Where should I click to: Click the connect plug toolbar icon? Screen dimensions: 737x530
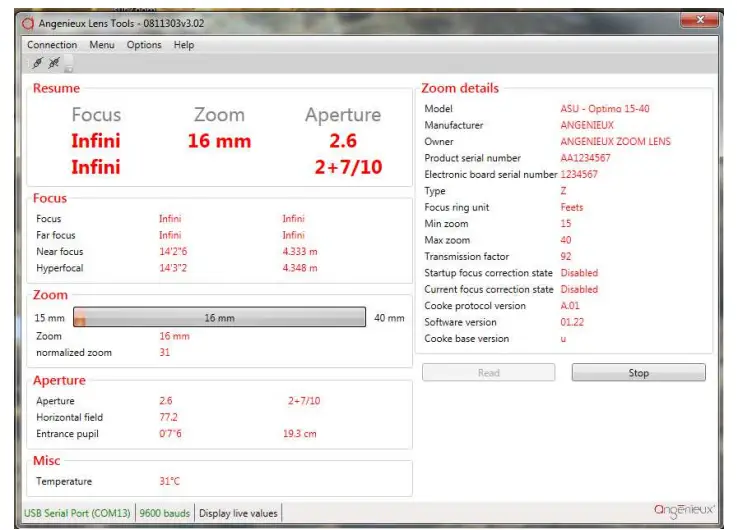(38, 62)
